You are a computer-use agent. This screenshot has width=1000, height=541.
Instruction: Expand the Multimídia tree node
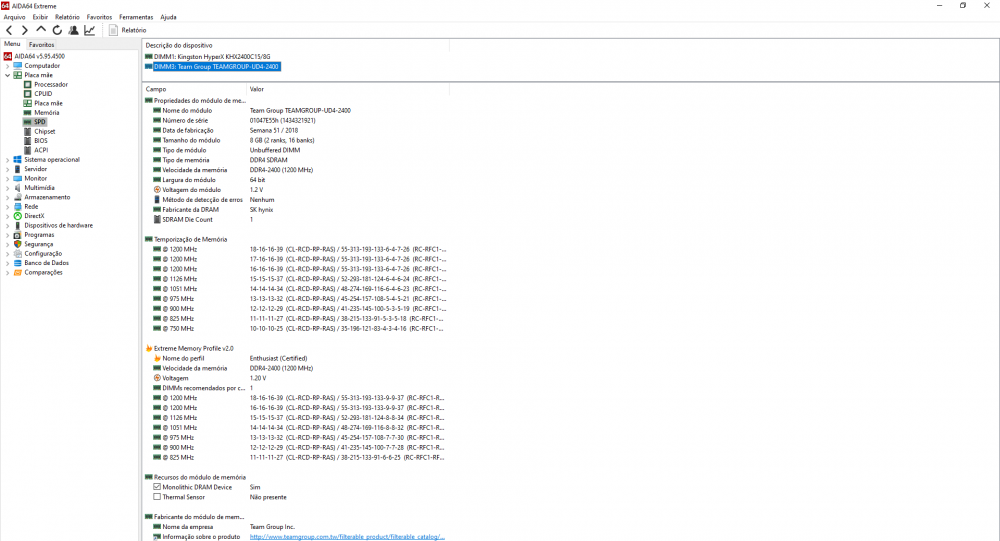[x=7, y=188]
